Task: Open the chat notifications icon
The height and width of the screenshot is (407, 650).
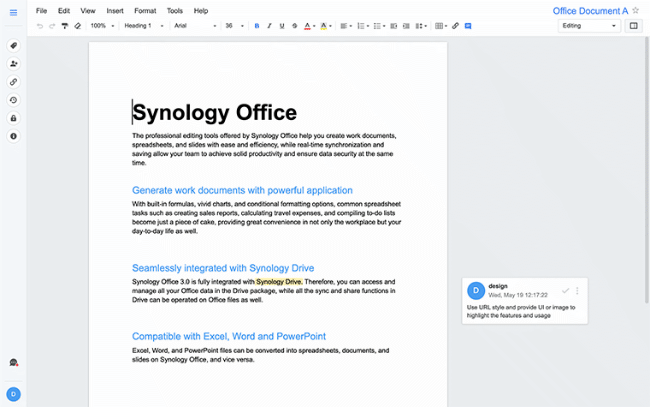Action: coord(13,363)
